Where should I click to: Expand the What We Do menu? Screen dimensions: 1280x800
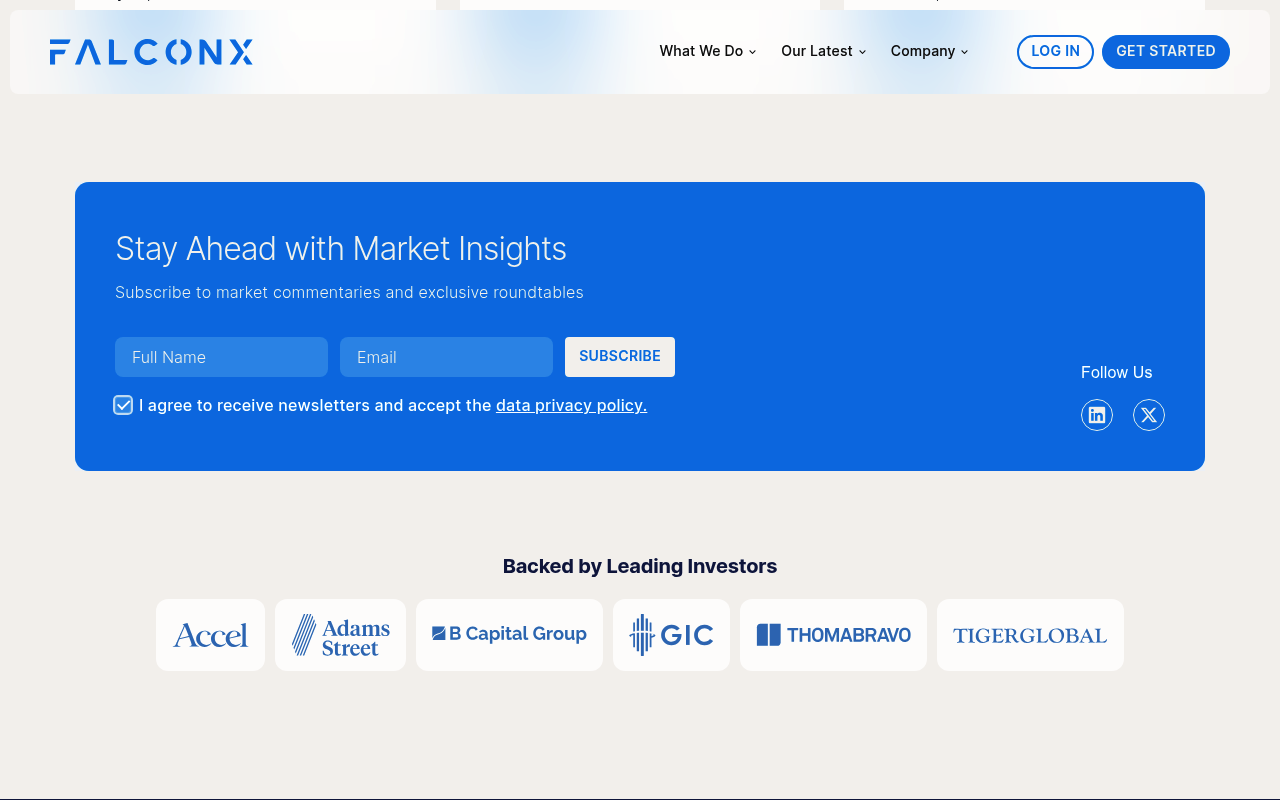(x=708, y=51)
